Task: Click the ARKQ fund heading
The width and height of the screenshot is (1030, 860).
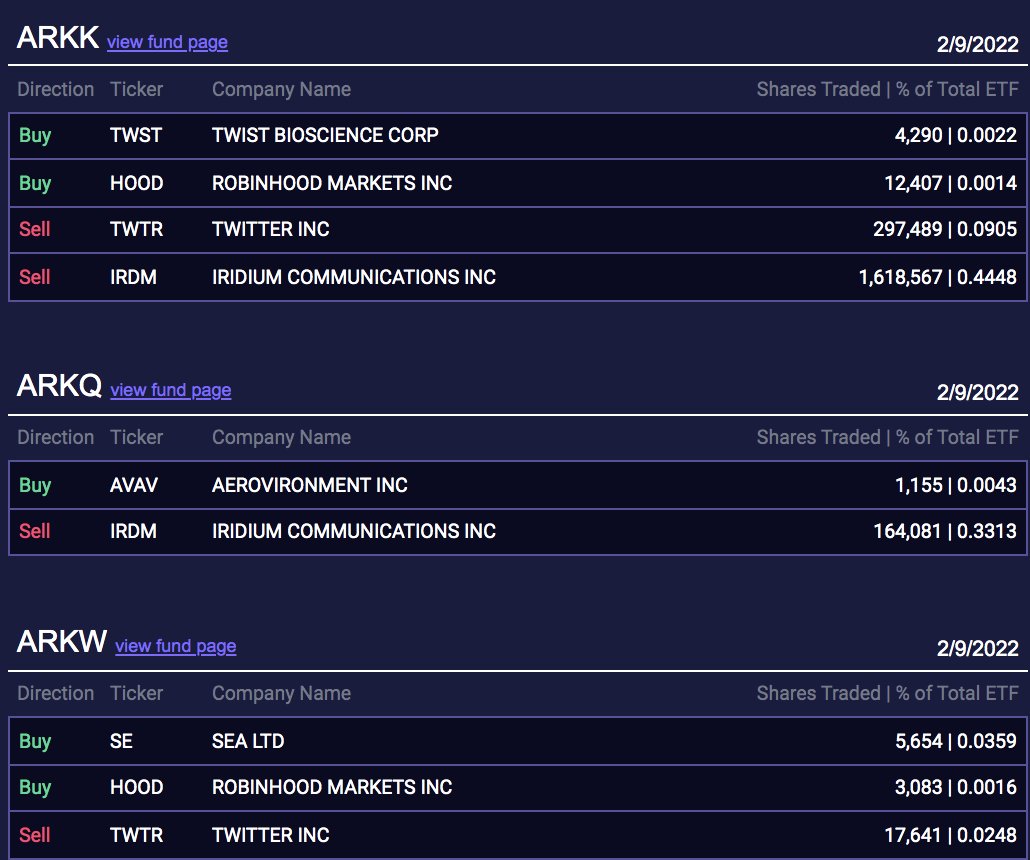Action: coord(59,386)
